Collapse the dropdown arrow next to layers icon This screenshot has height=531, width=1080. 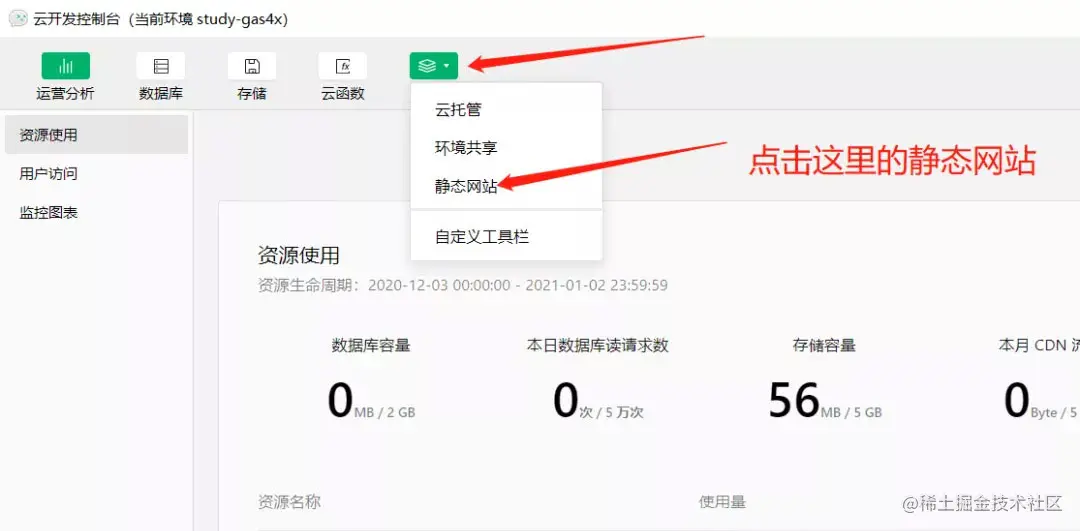point(448,66)
